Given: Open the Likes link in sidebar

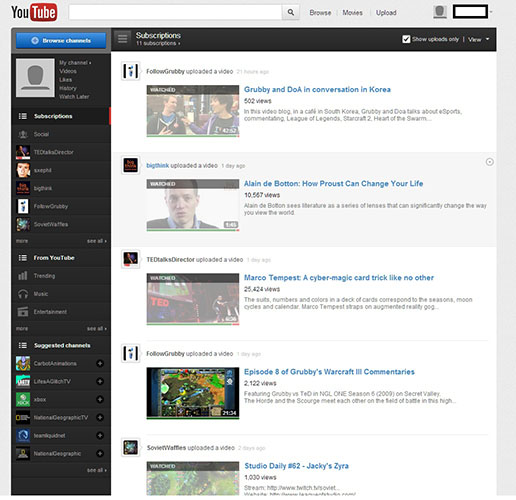Looking at the screenshot, I should tap(65, 80).
